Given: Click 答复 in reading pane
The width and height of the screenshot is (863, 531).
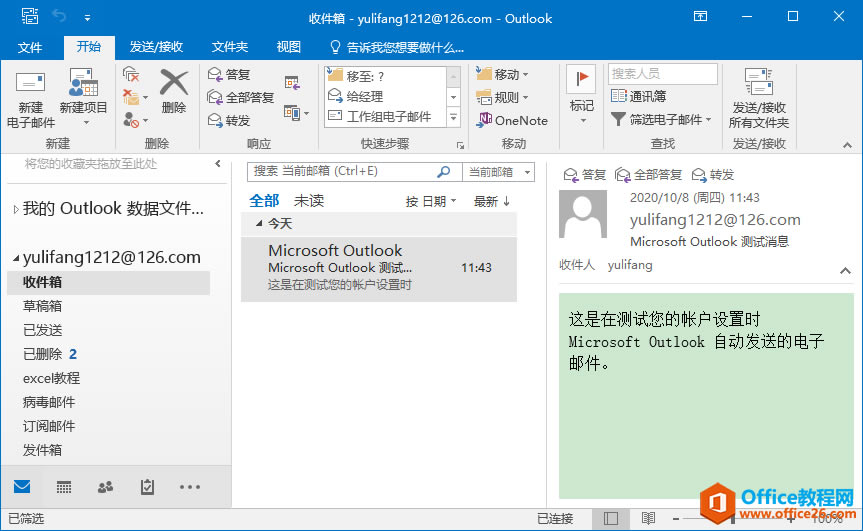Looking at the screenshot, I should [585, 175].
